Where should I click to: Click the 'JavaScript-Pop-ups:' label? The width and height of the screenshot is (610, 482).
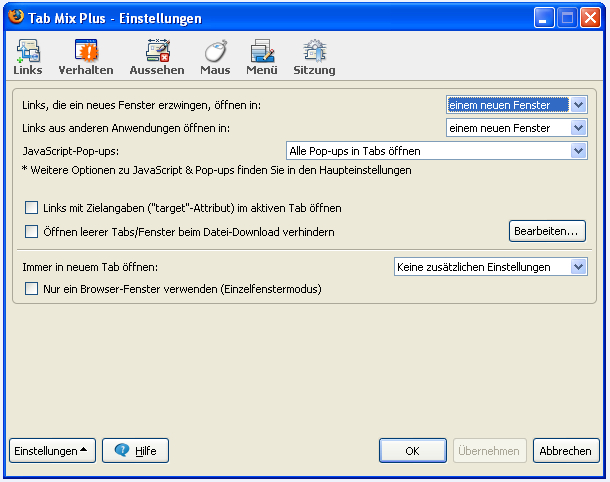pos(70,151)
